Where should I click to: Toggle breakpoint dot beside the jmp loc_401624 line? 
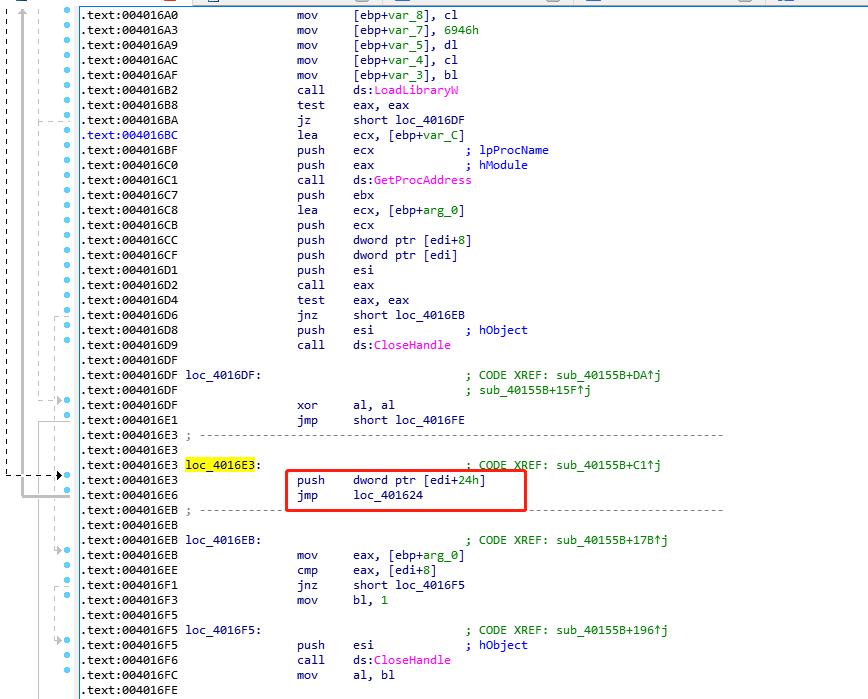(x=66, y=495)
